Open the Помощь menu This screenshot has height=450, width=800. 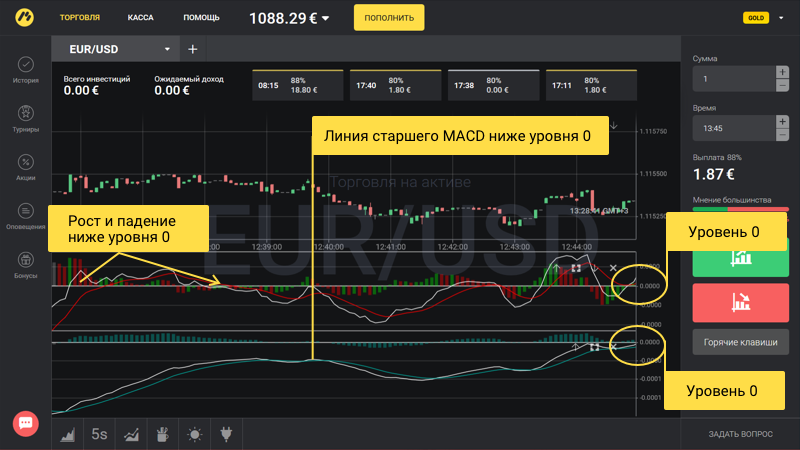click(201, 17)
